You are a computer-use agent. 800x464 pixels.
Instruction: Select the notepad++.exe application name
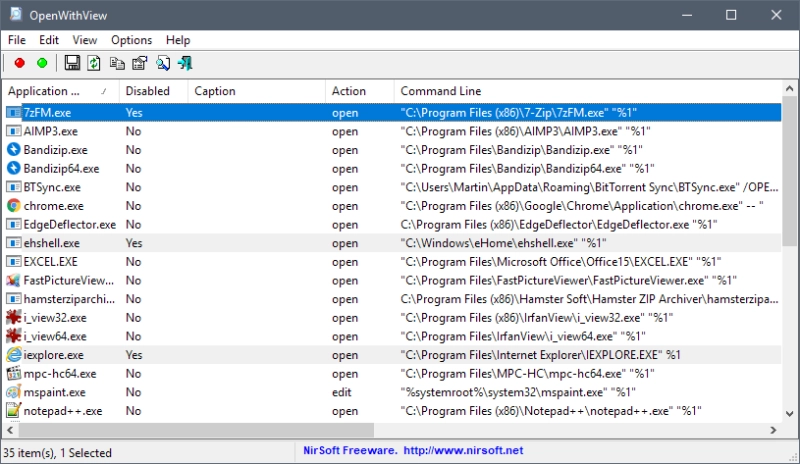pyautogui.click(x=63, y=410)
